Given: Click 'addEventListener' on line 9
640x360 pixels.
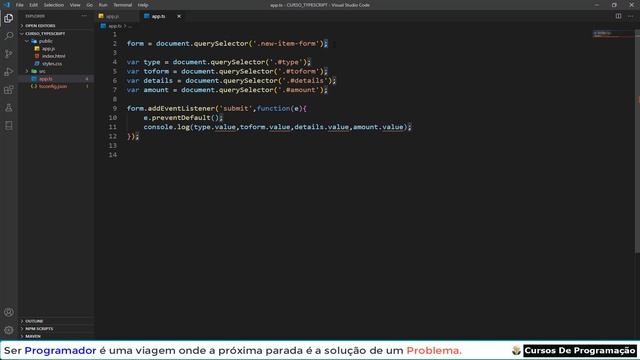Looking at the screenshot, I should coord(181,109).
